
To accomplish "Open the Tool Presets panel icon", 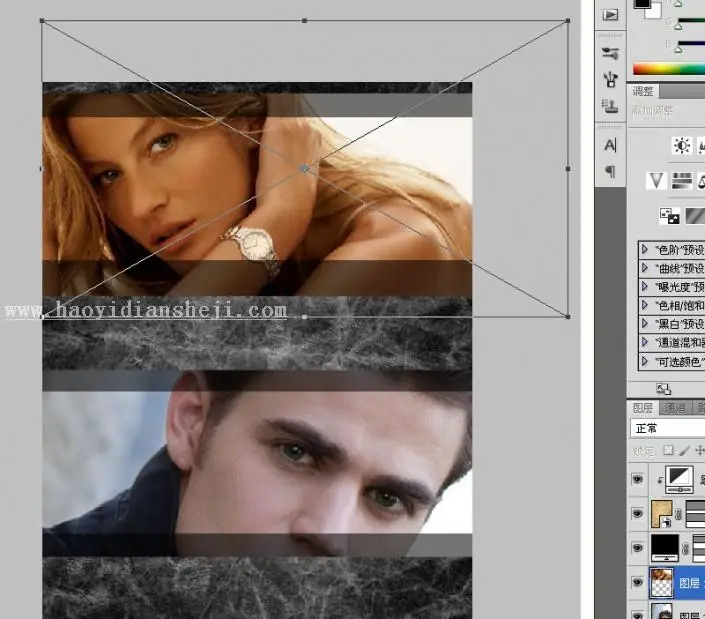I will tap(610, 53).
